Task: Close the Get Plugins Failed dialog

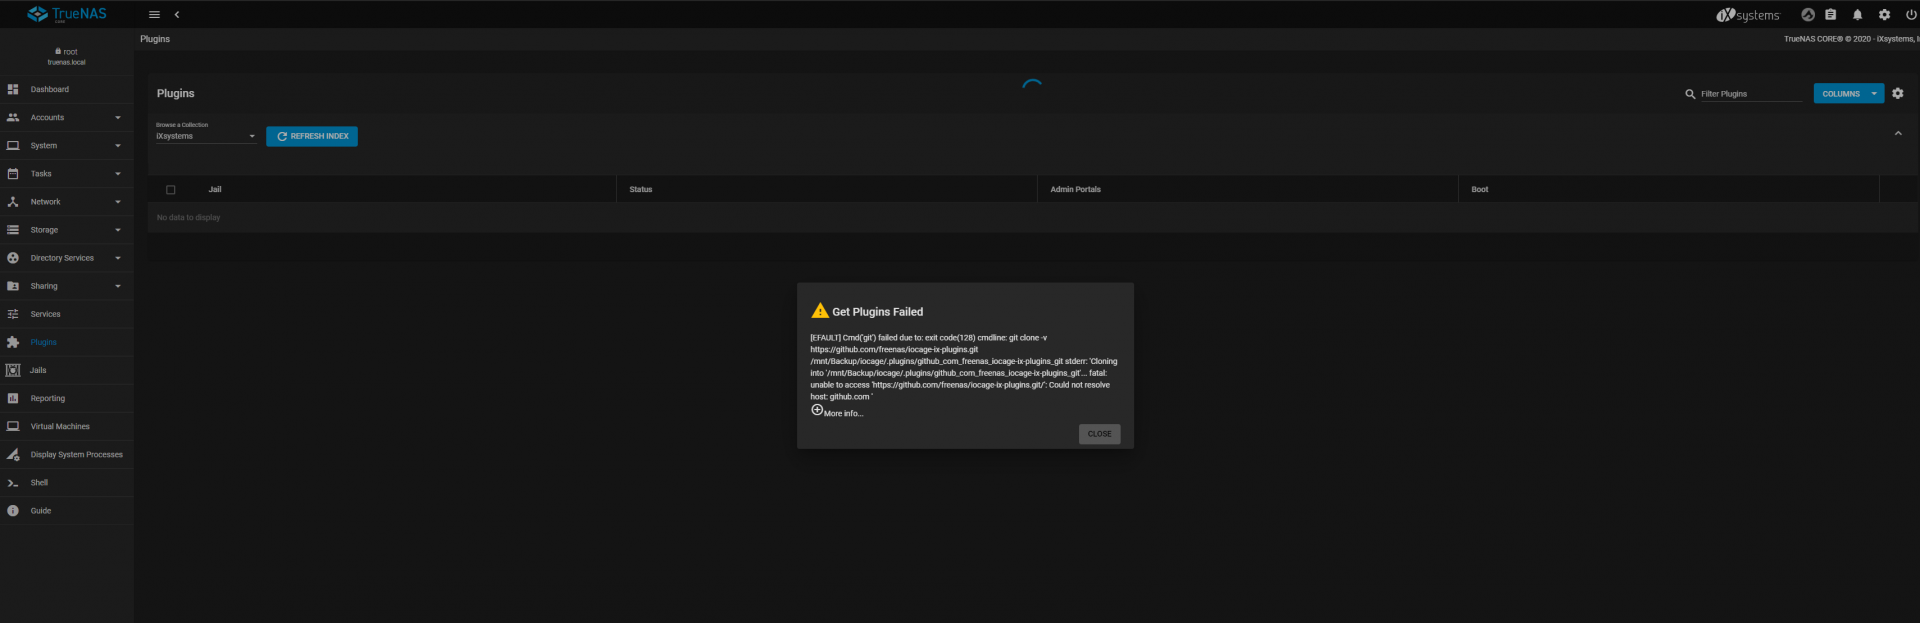Action: (x=1099, y=434)
